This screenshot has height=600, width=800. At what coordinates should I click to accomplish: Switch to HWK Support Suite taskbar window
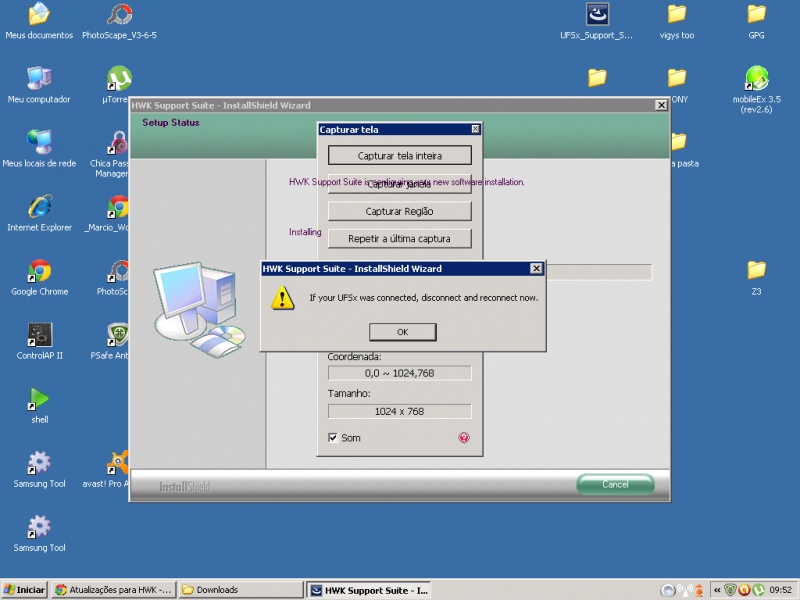click(x=369, y=590)
